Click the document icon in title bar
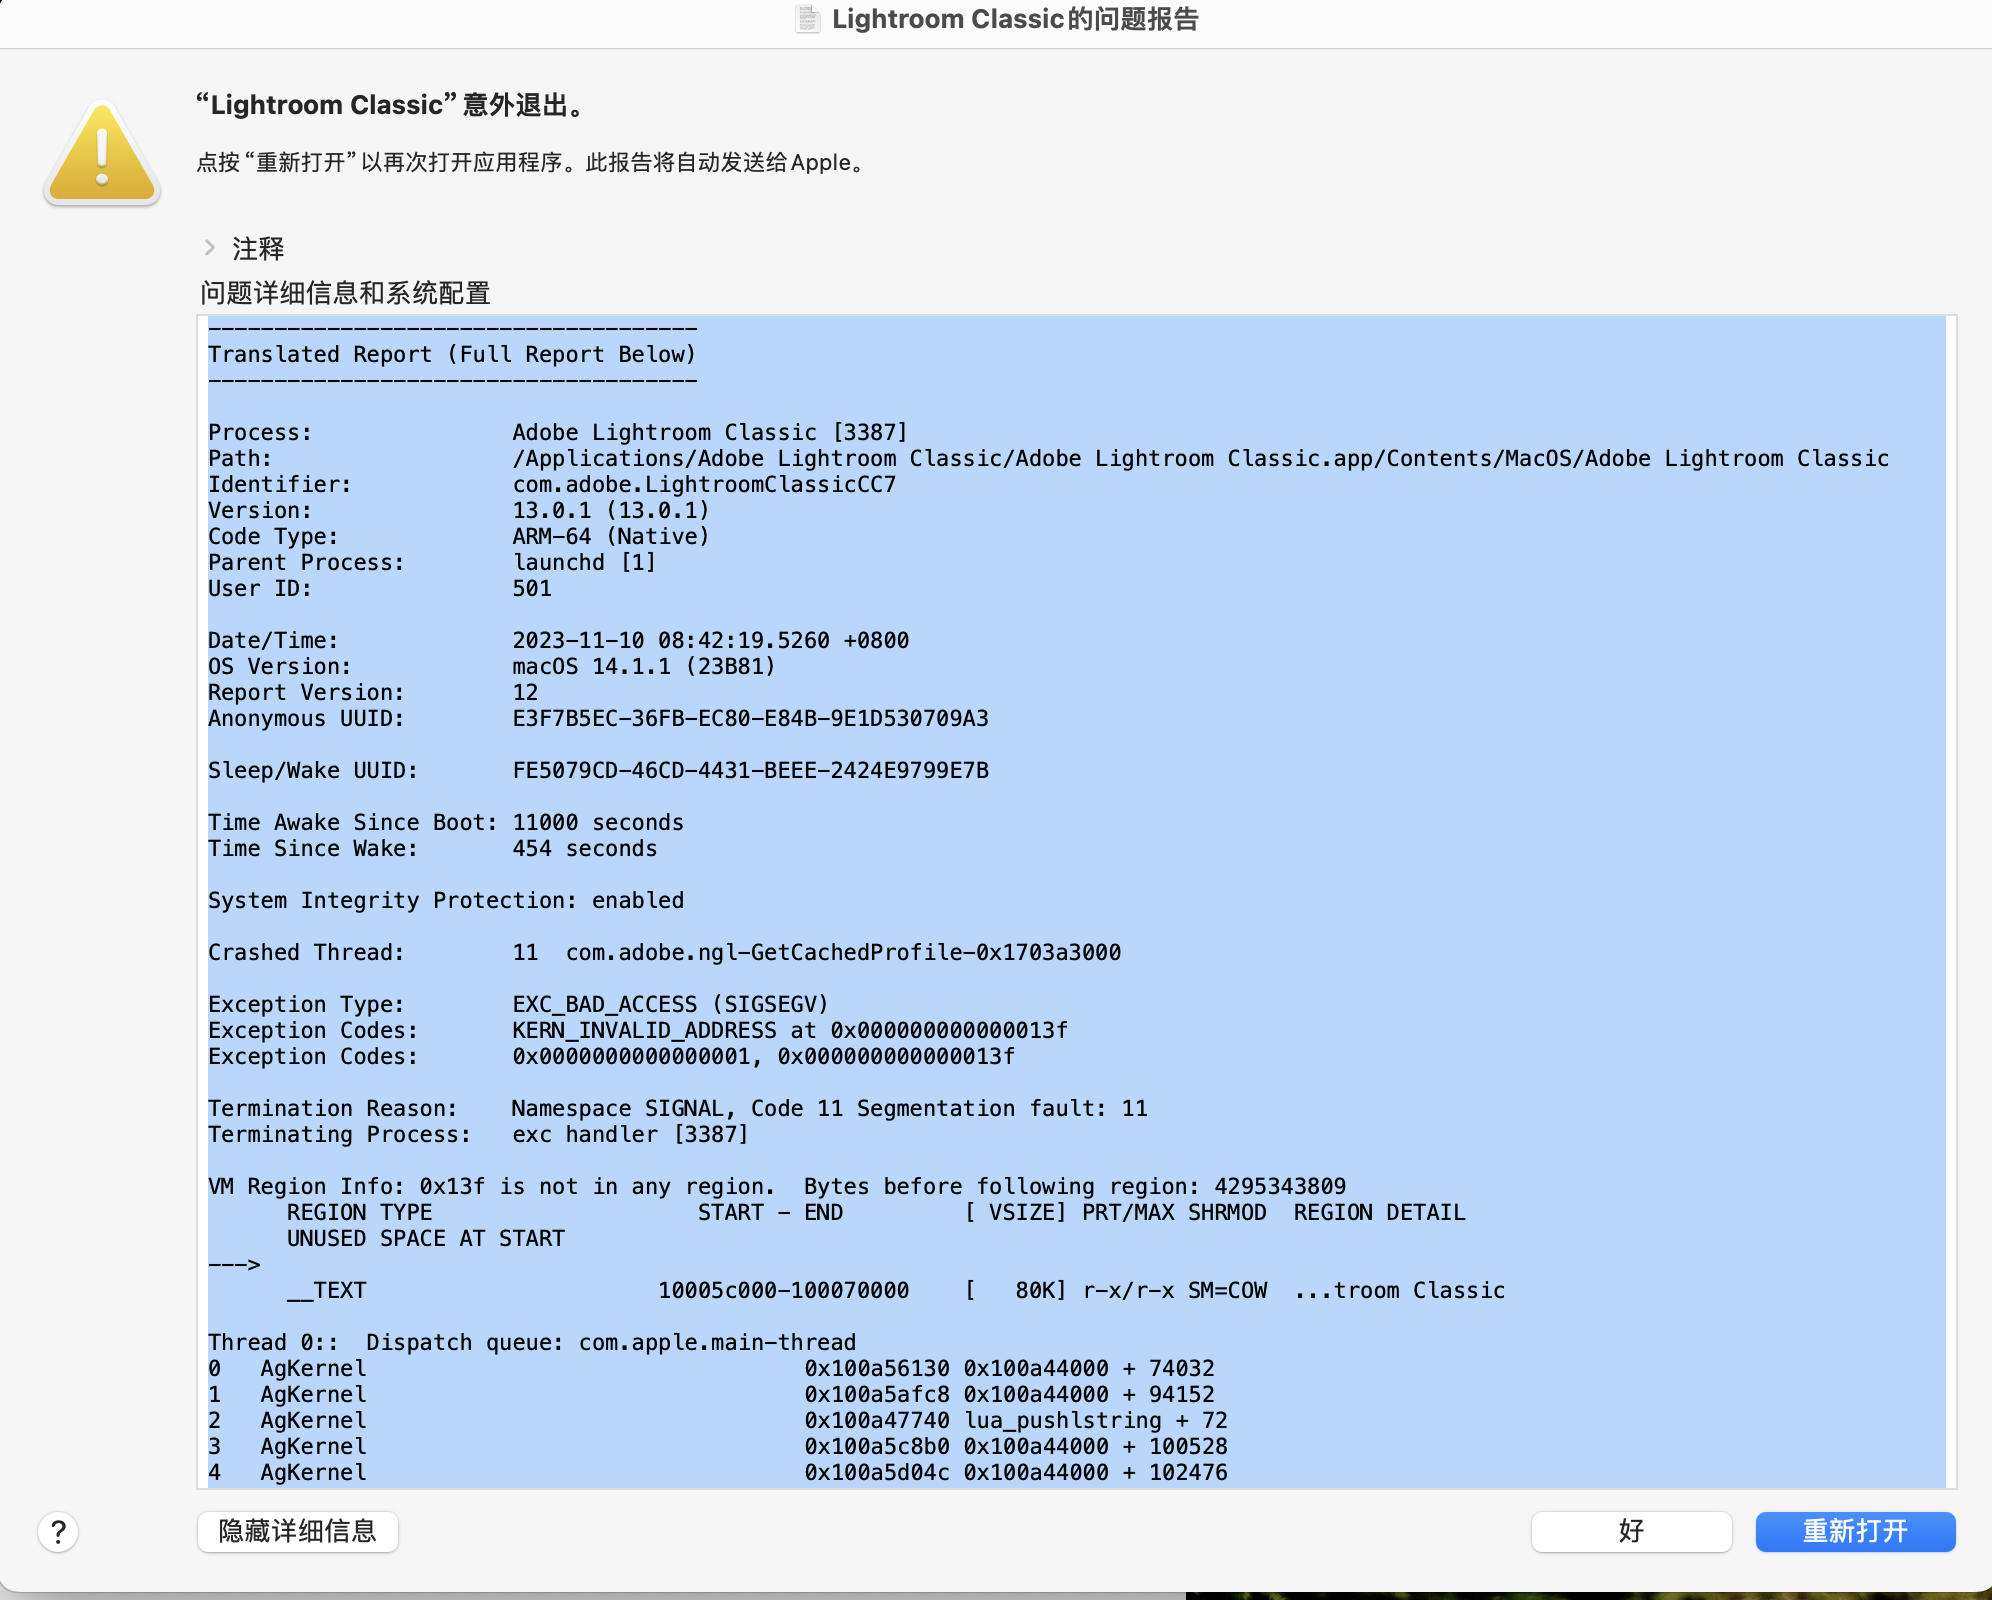 coord(808,19)
